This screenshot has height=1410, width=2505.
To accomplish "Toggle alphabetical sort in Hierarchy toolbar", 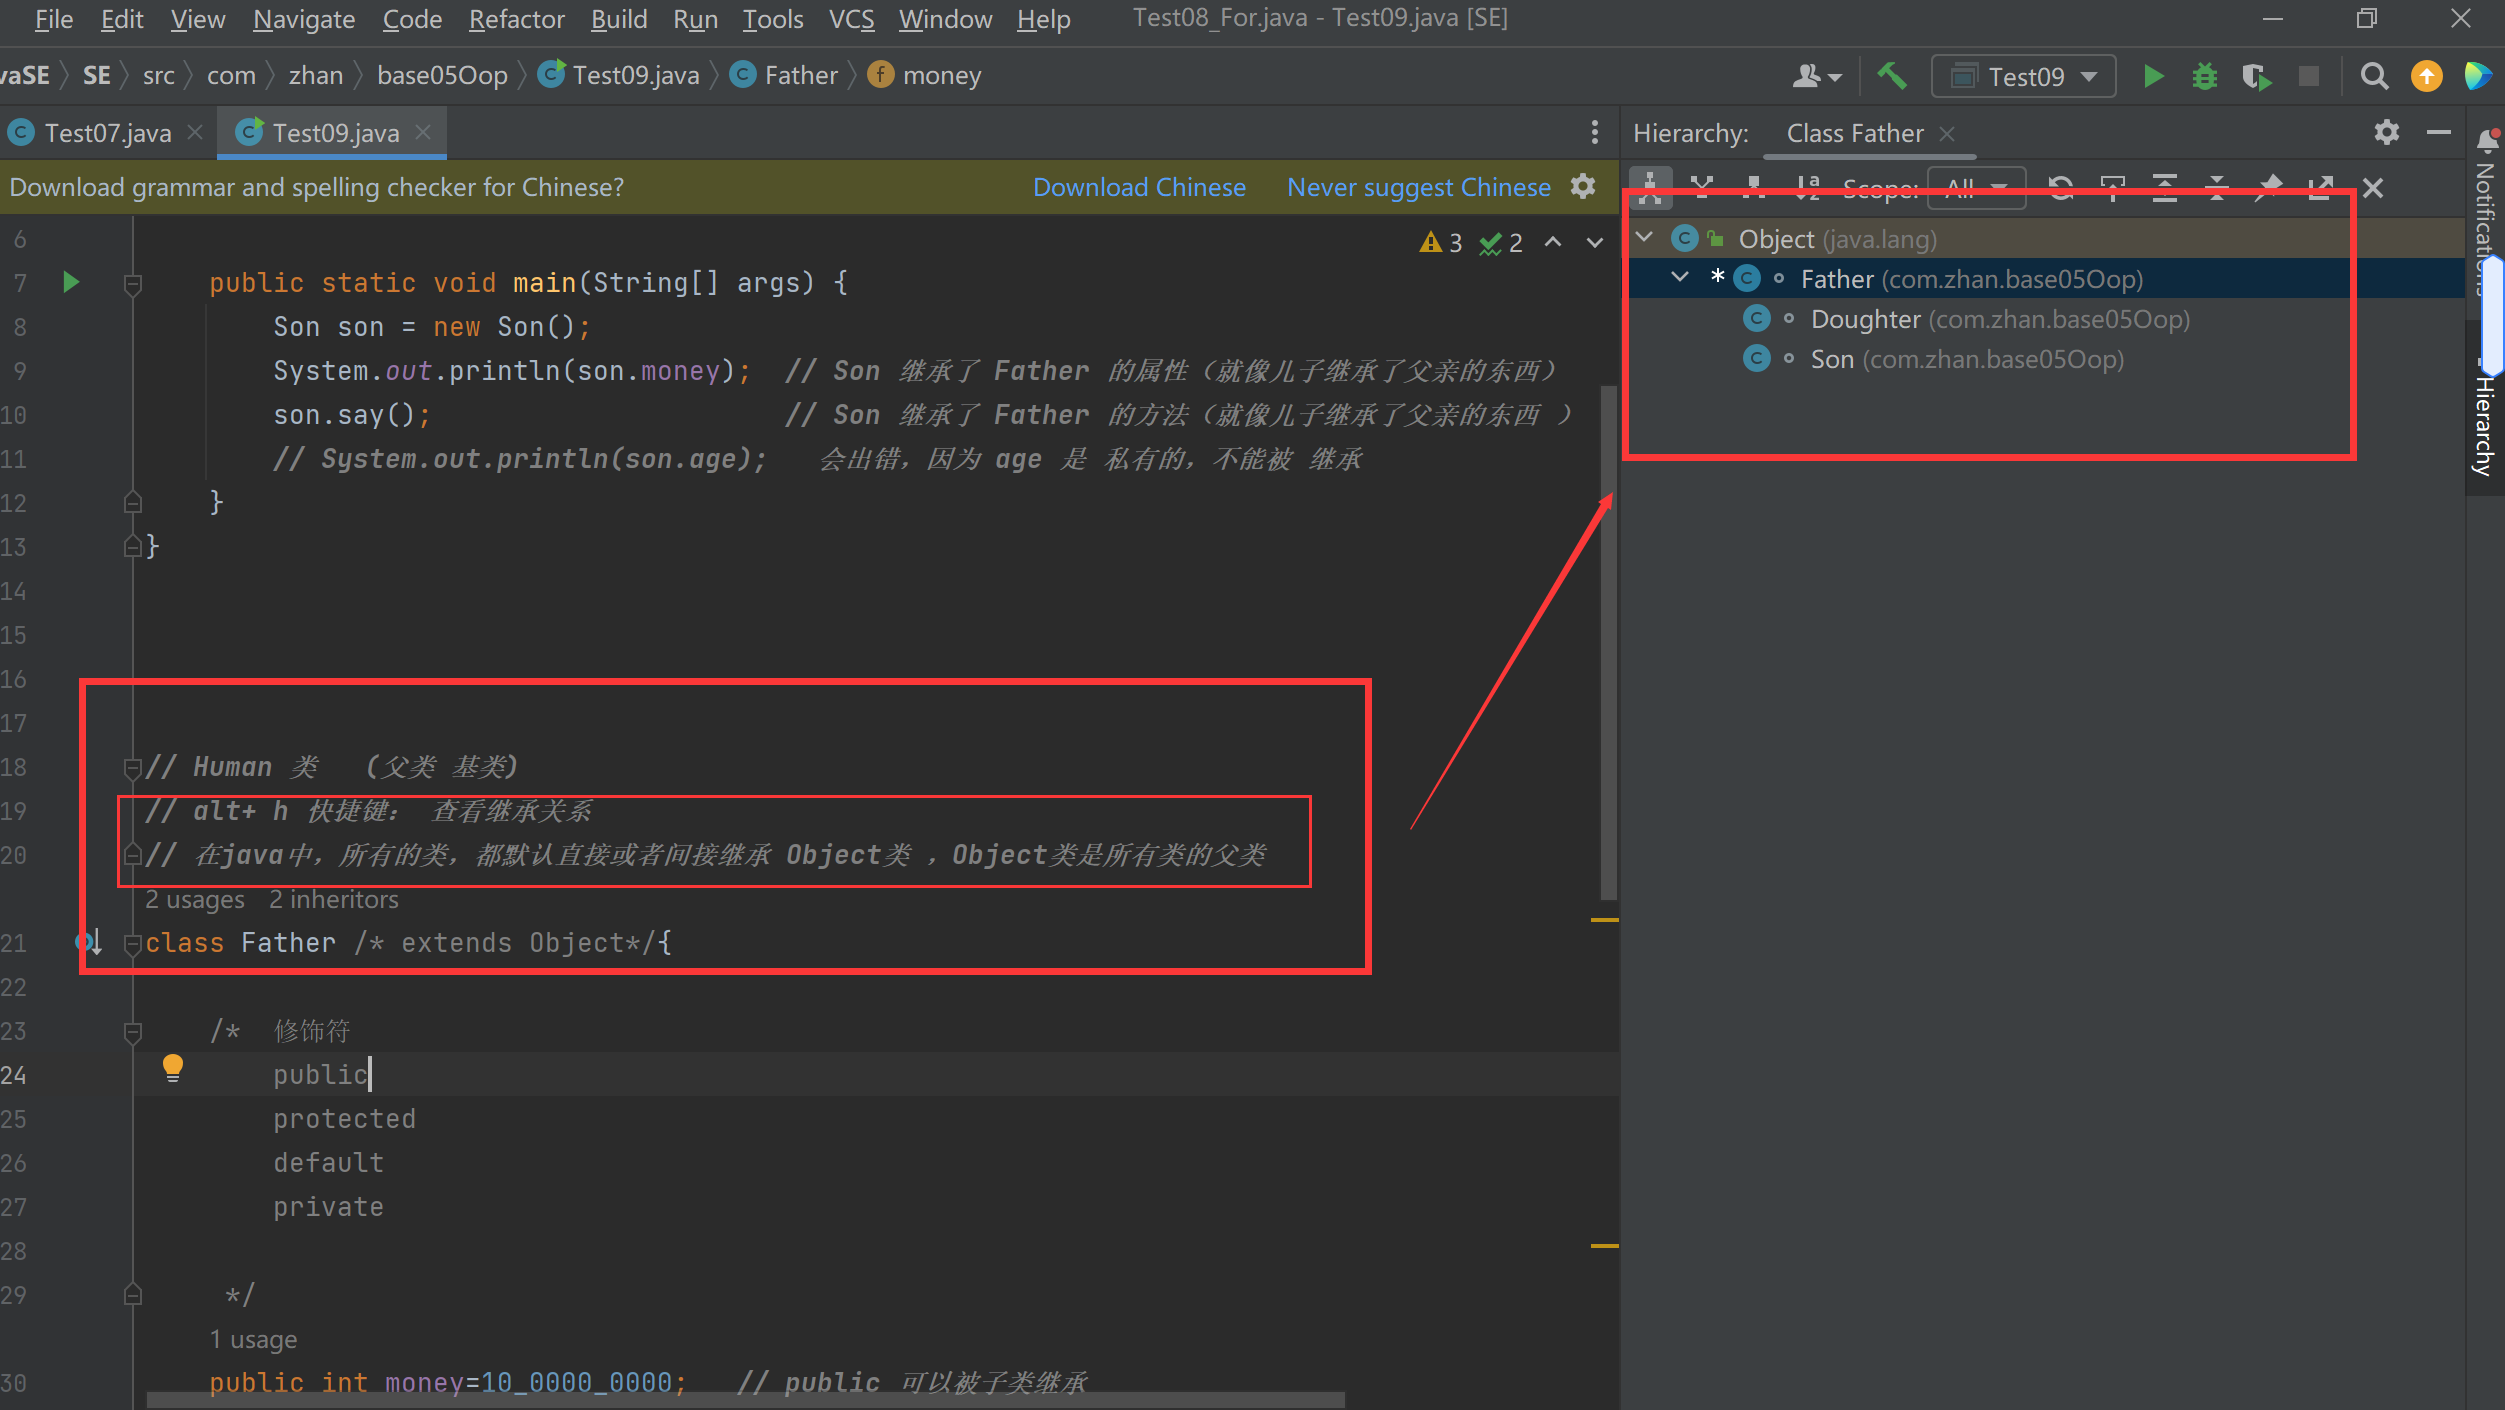I will click(x=1806, y=187).
